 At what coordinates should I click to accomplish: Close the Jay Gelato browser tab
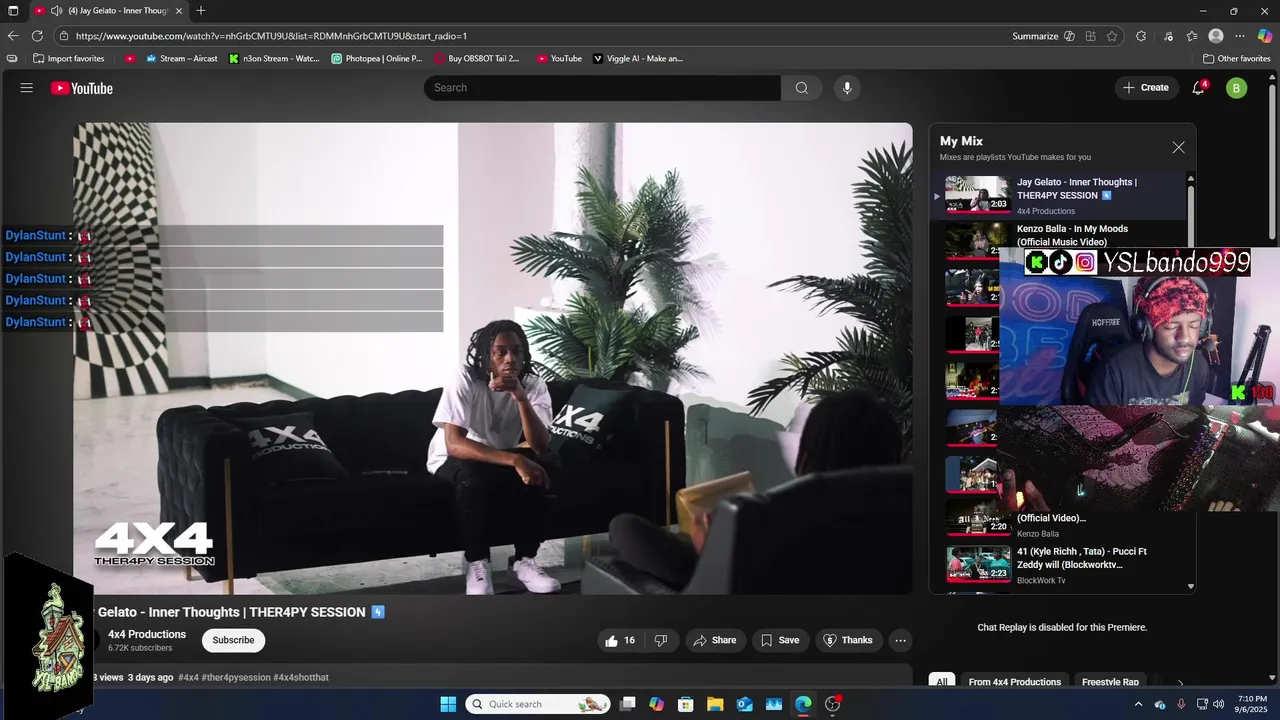tap(179, 11)
